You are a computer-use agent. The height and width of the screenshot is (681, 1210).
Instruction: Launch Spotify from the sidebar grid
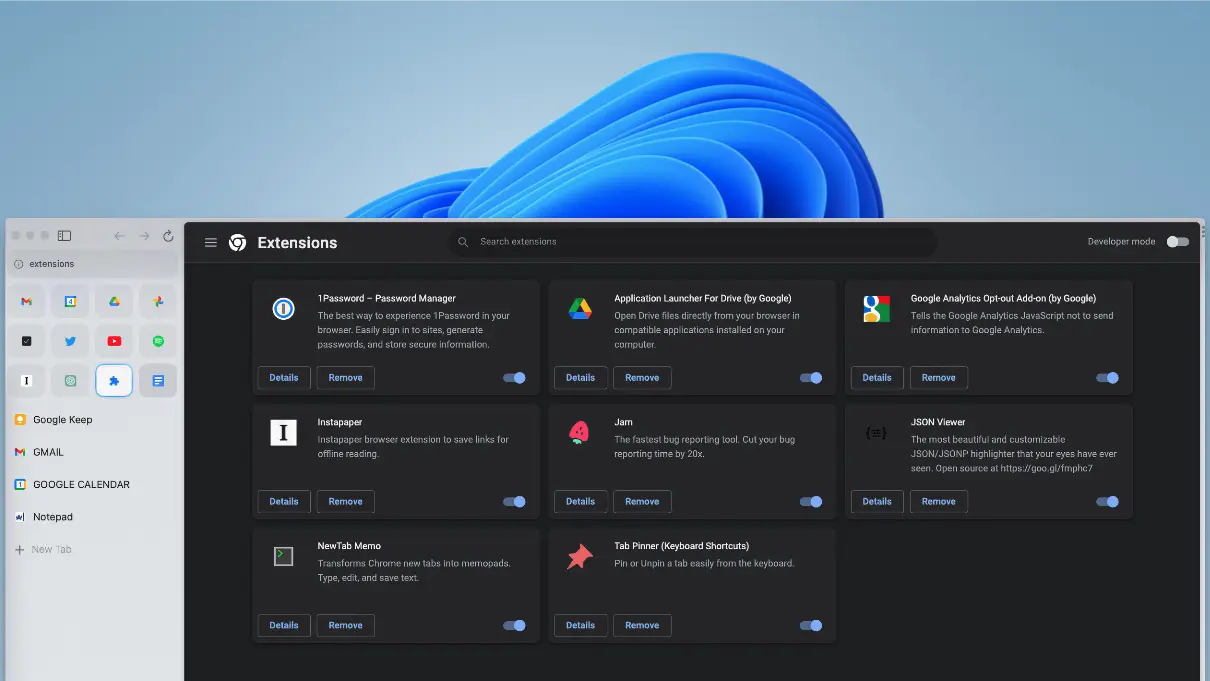[x=158, y=341]
